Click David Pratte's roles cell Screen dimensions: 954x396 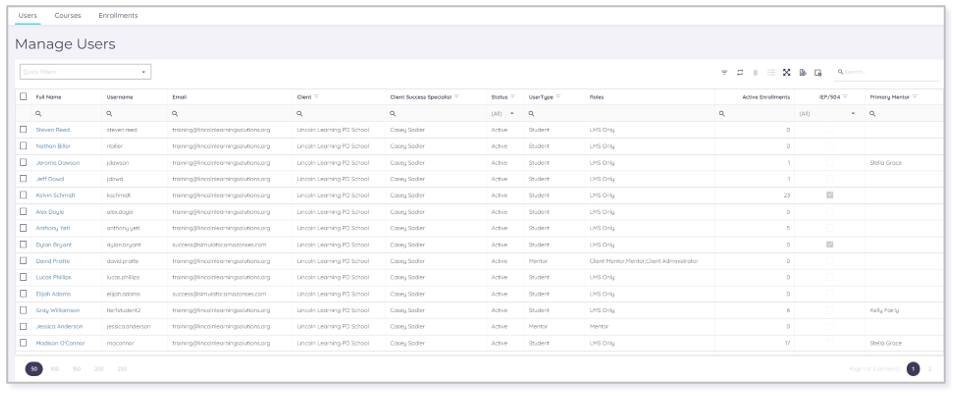click(x=644, y=261)
